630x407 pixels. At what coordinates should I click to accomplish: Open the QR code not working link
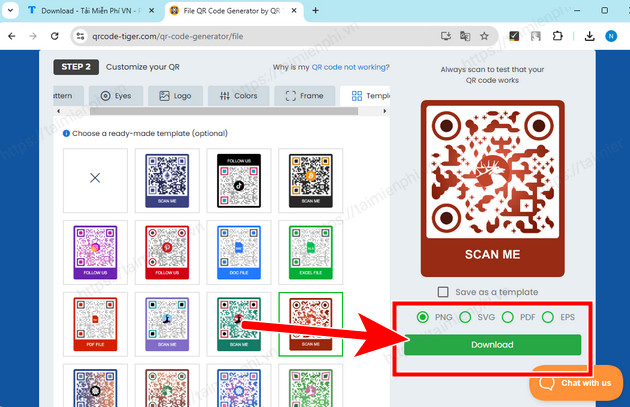click(350, 67)
